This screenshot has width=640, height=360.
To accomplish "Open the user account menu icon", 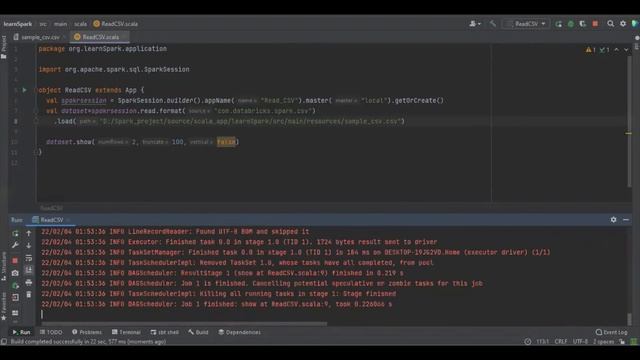I will [474, 24].
